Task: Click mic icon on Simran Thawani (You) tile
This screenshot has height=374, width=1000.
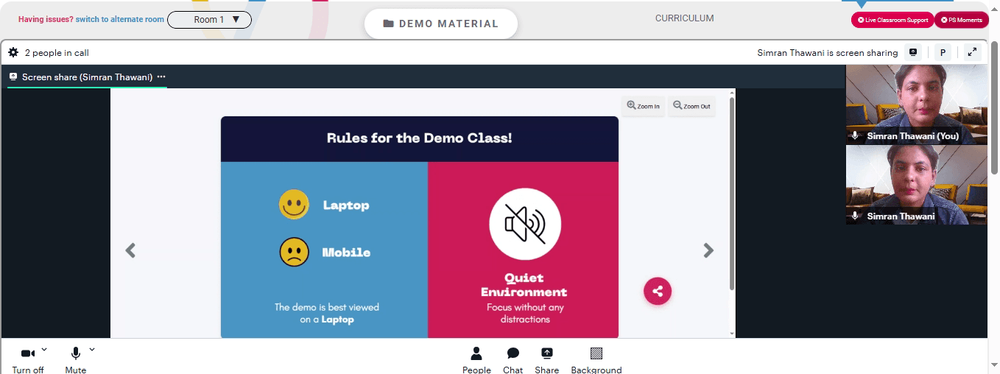Action: click(855, 136)
